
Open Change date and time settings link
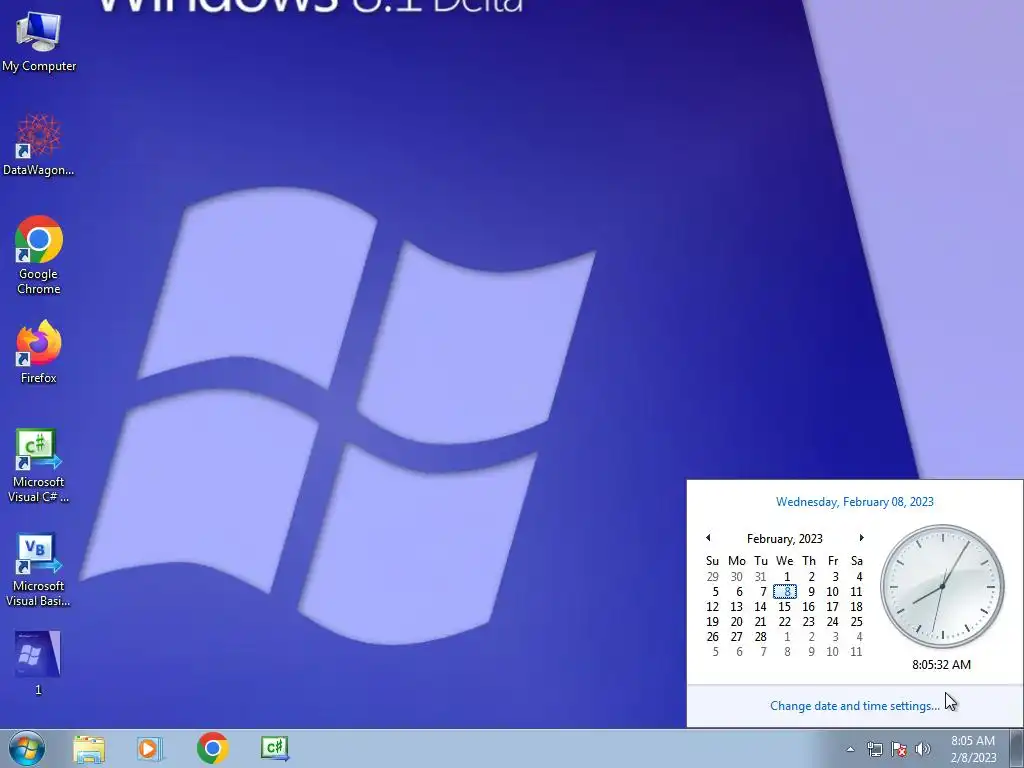[x=854, y=706]
